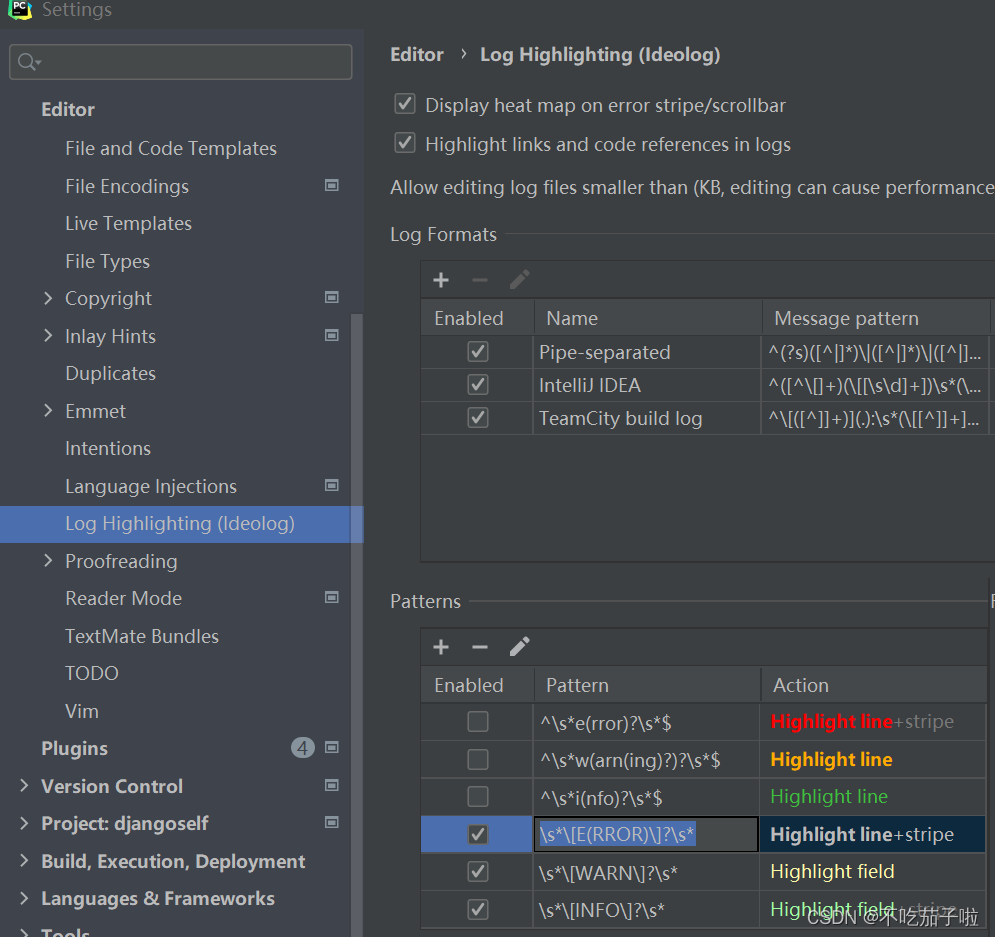The height and width of the screenshot is (937, 995).
Task: Open File Types settings page
Action: 107,261
